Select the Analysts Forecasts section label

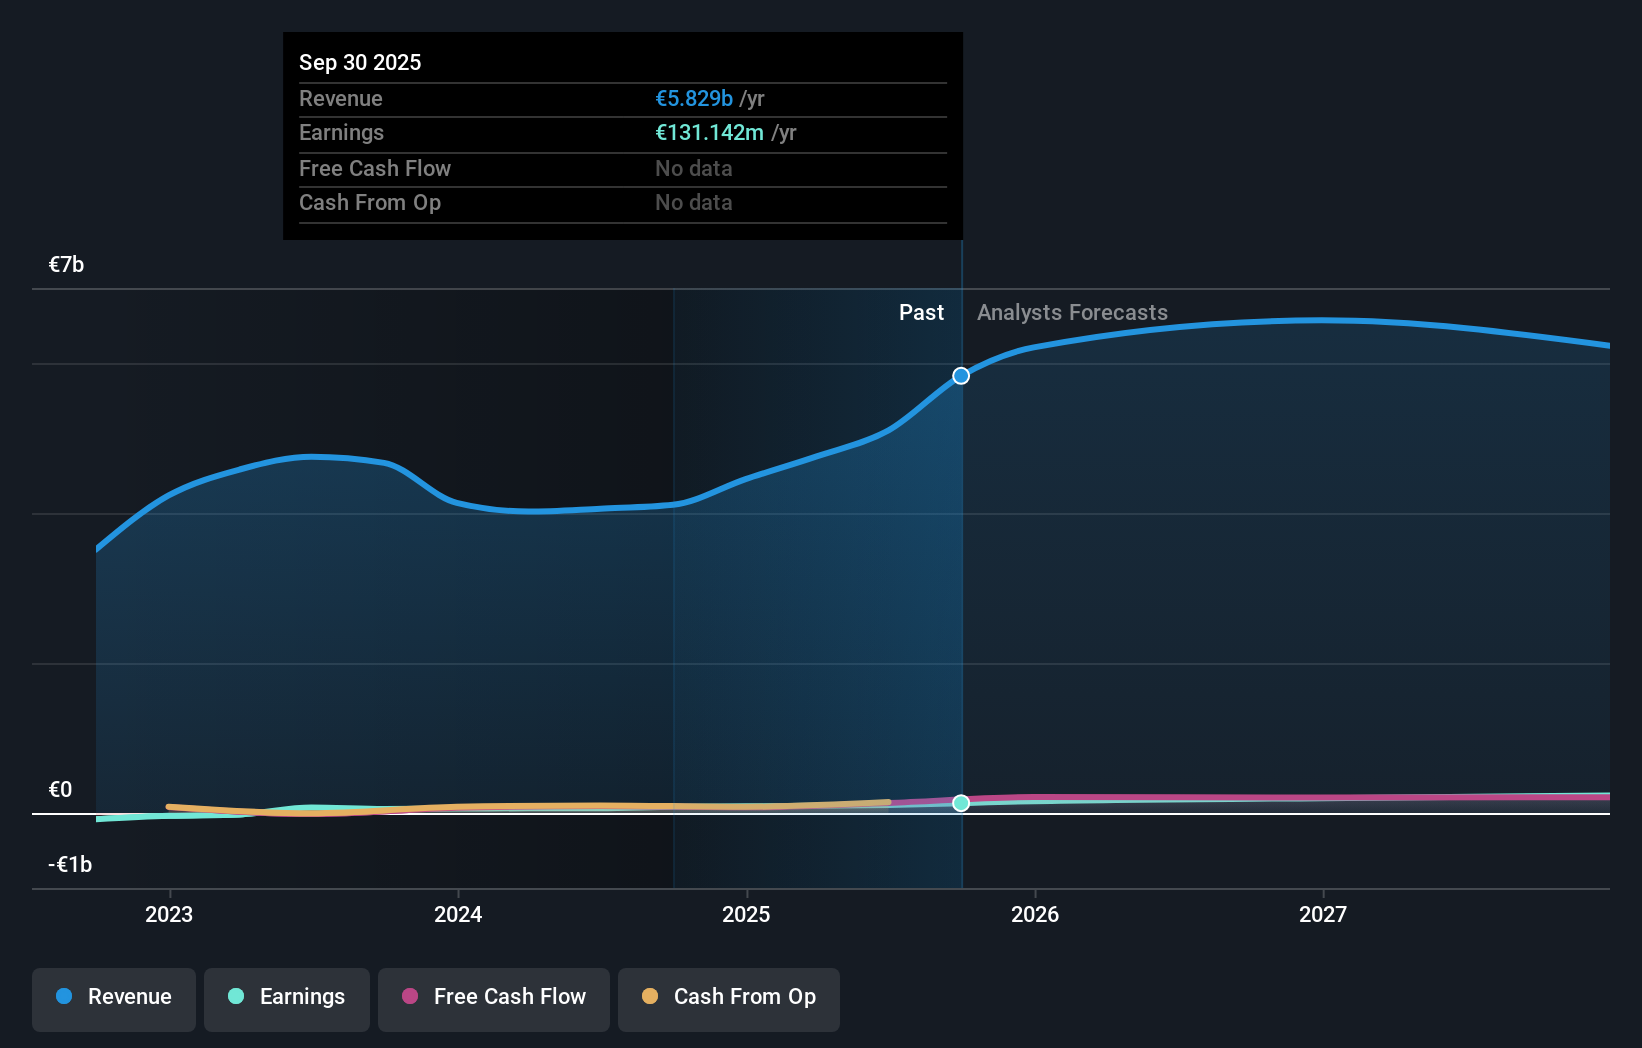(1072, 312)
